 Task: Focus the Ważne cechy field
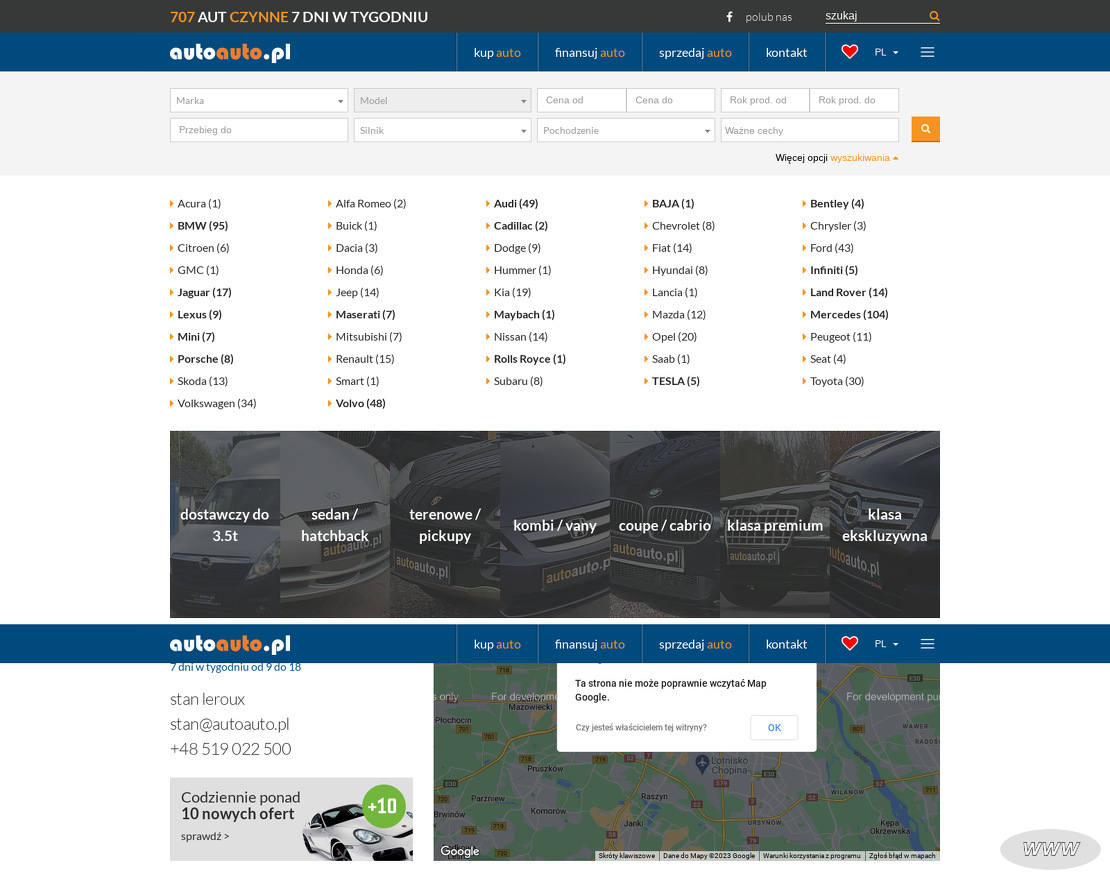coord(810,130)
